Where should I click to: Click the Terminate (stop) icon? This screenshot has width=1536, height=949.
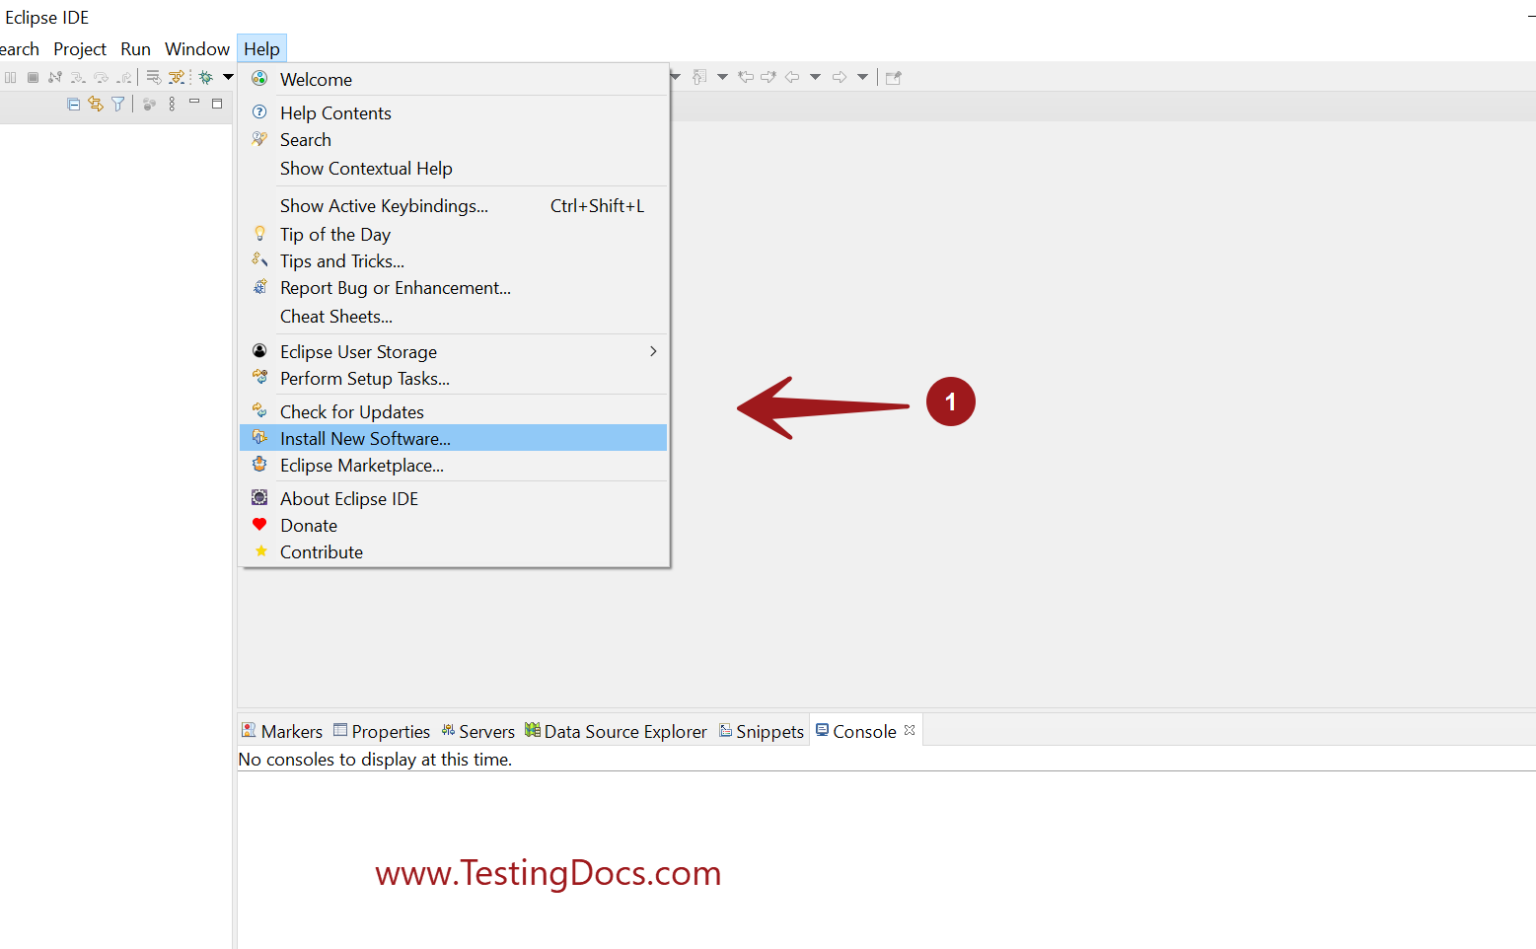pyautogui.click(x=34, y=77)
